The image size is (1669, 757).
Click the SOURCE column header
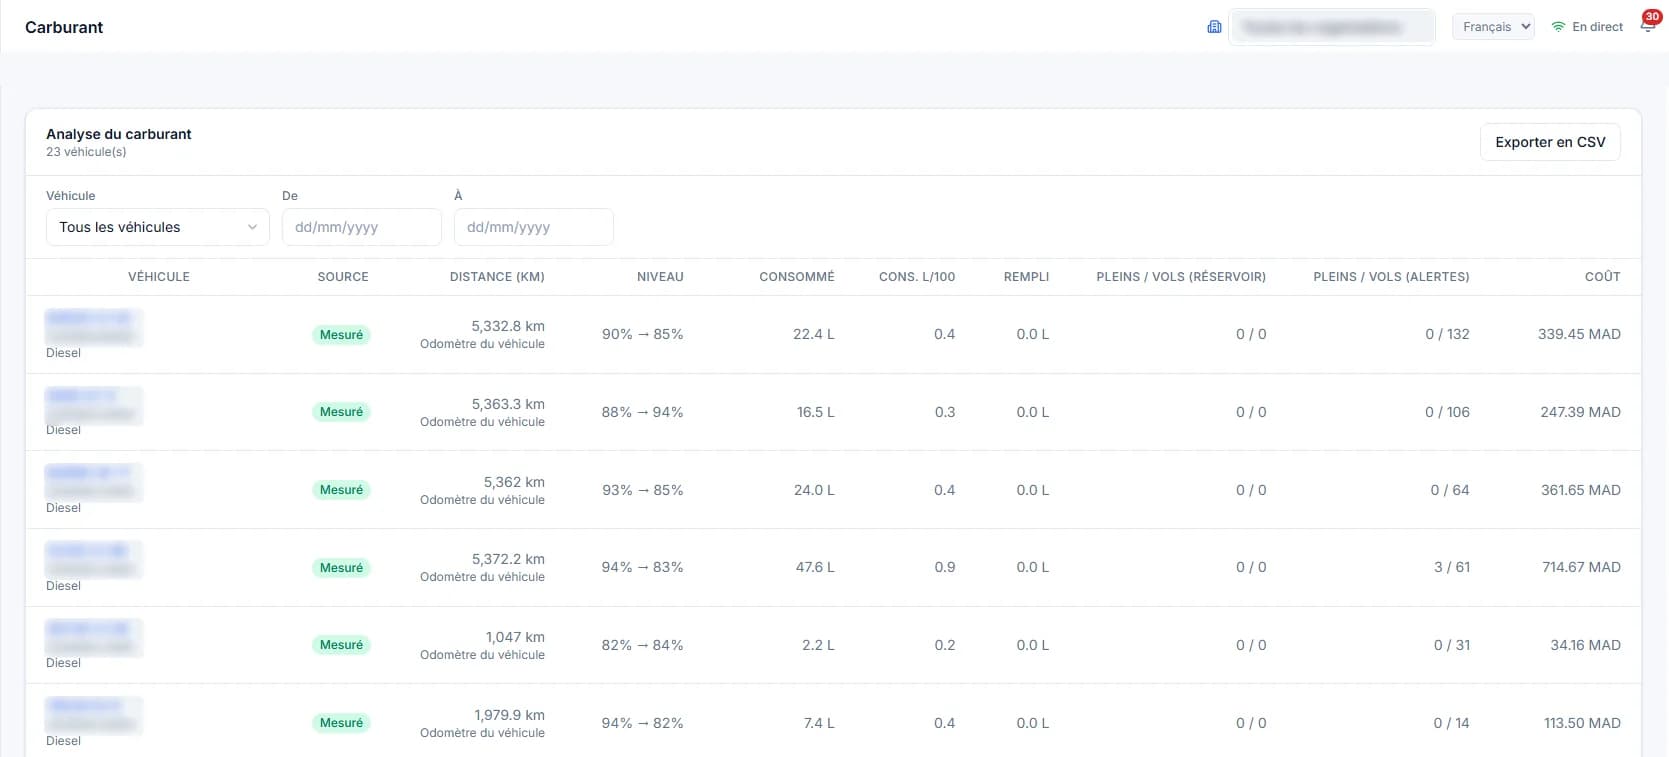[343, 277]
